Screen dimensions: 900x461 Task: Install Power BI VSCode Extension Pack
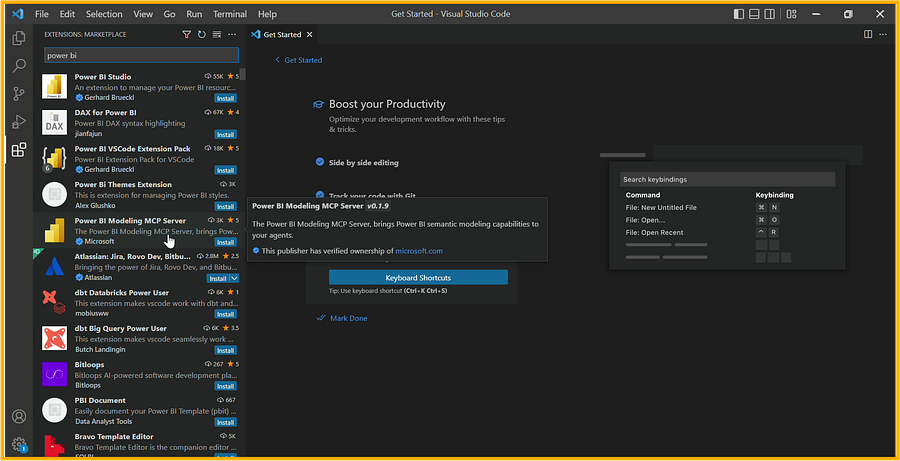[225, 171]
